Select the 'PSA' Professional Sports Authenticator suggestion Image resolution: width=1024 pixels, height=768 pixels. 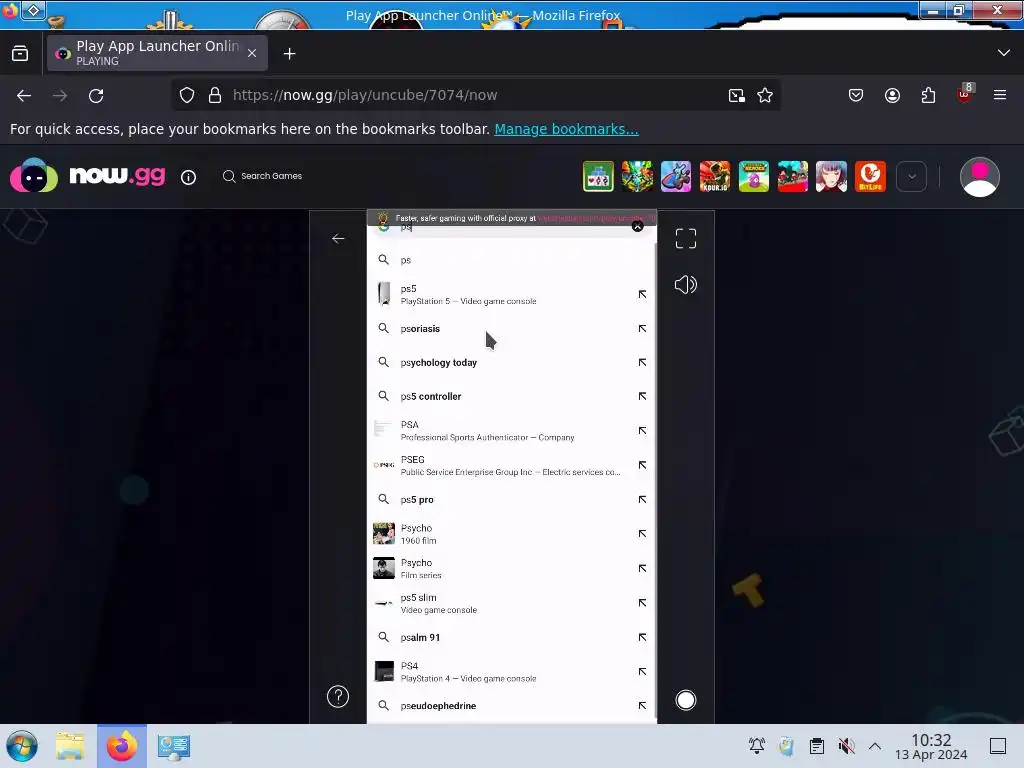(x=512, y=430)
